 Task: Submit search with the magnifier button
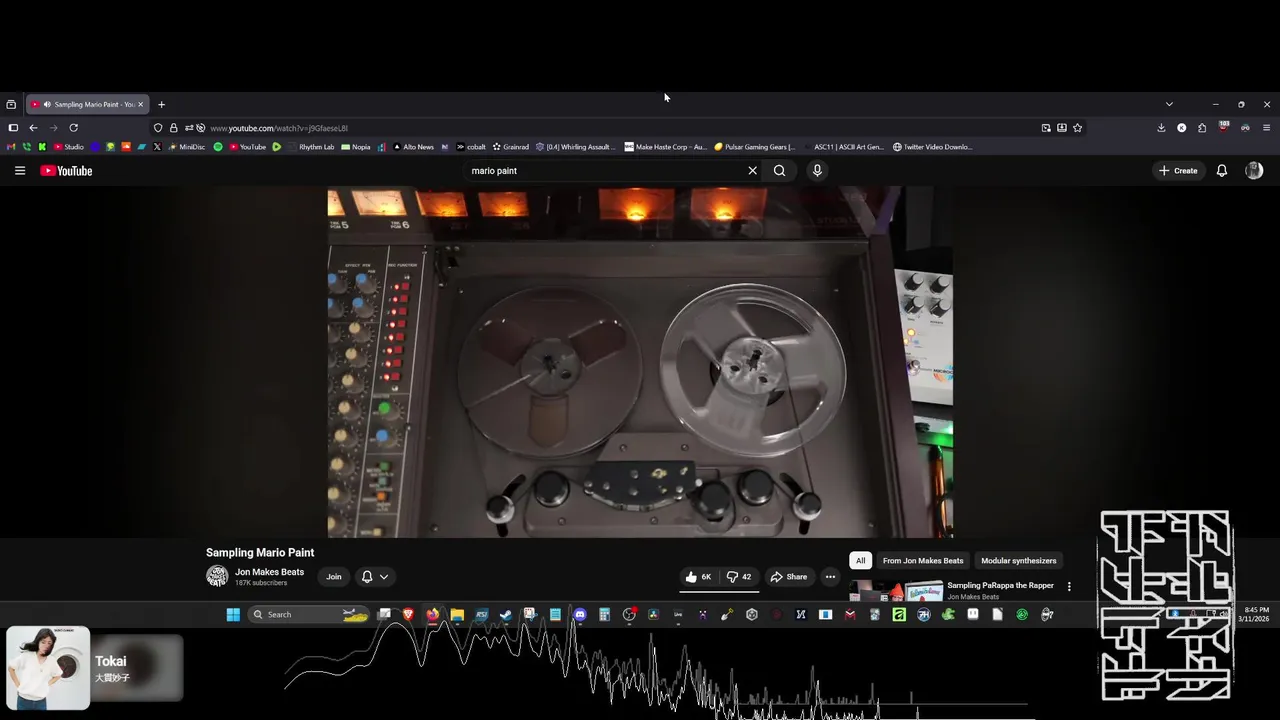click(x=779, y=171)
